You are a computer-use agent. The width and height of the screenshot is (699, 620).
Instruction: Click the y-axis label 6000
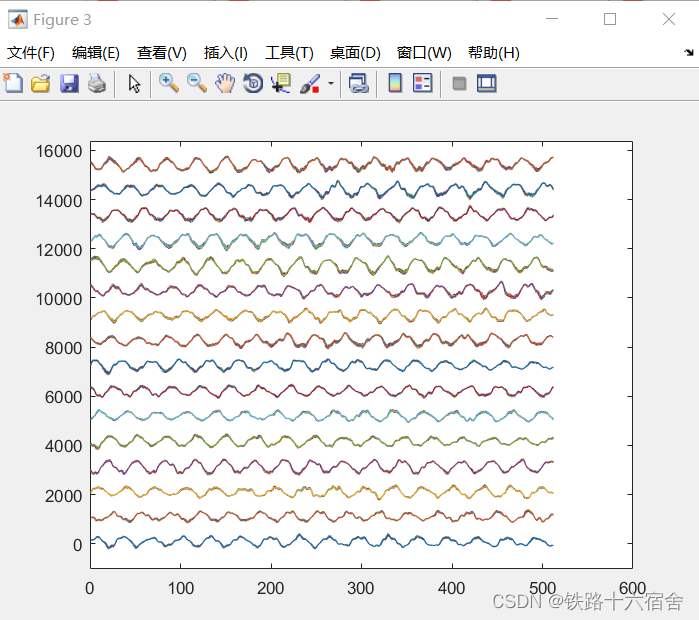click(x=63, y=397)
